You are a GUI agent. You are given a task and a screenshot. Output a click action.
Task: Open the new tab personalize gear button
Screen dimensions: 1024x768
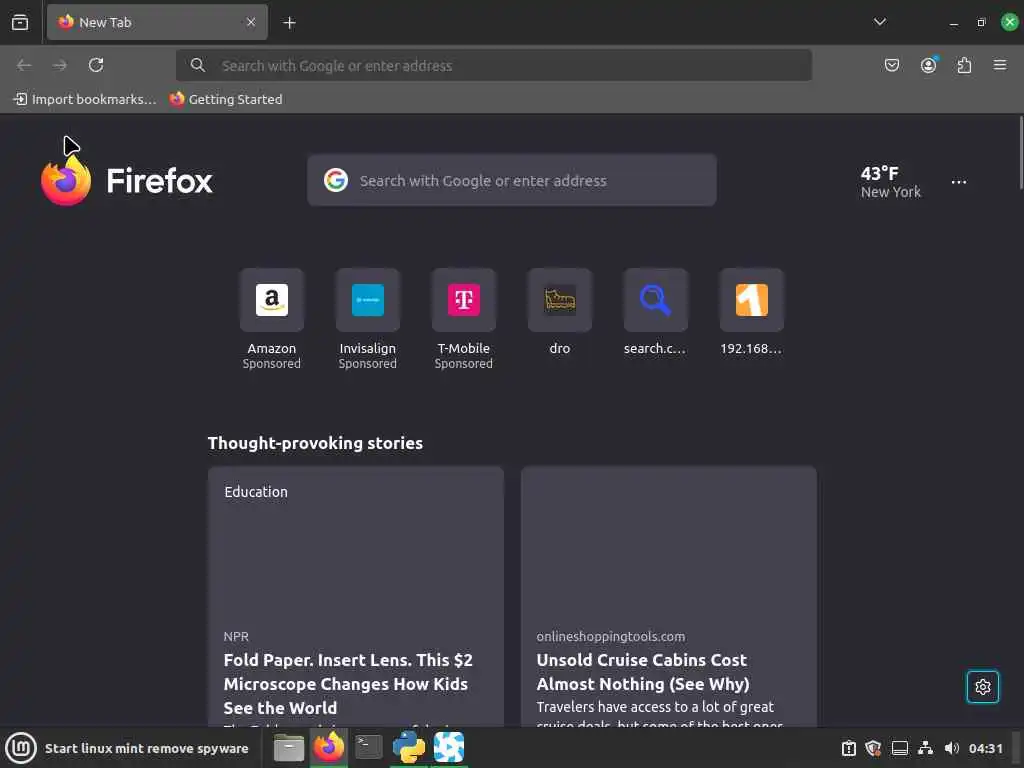click(x=982, y=687)
